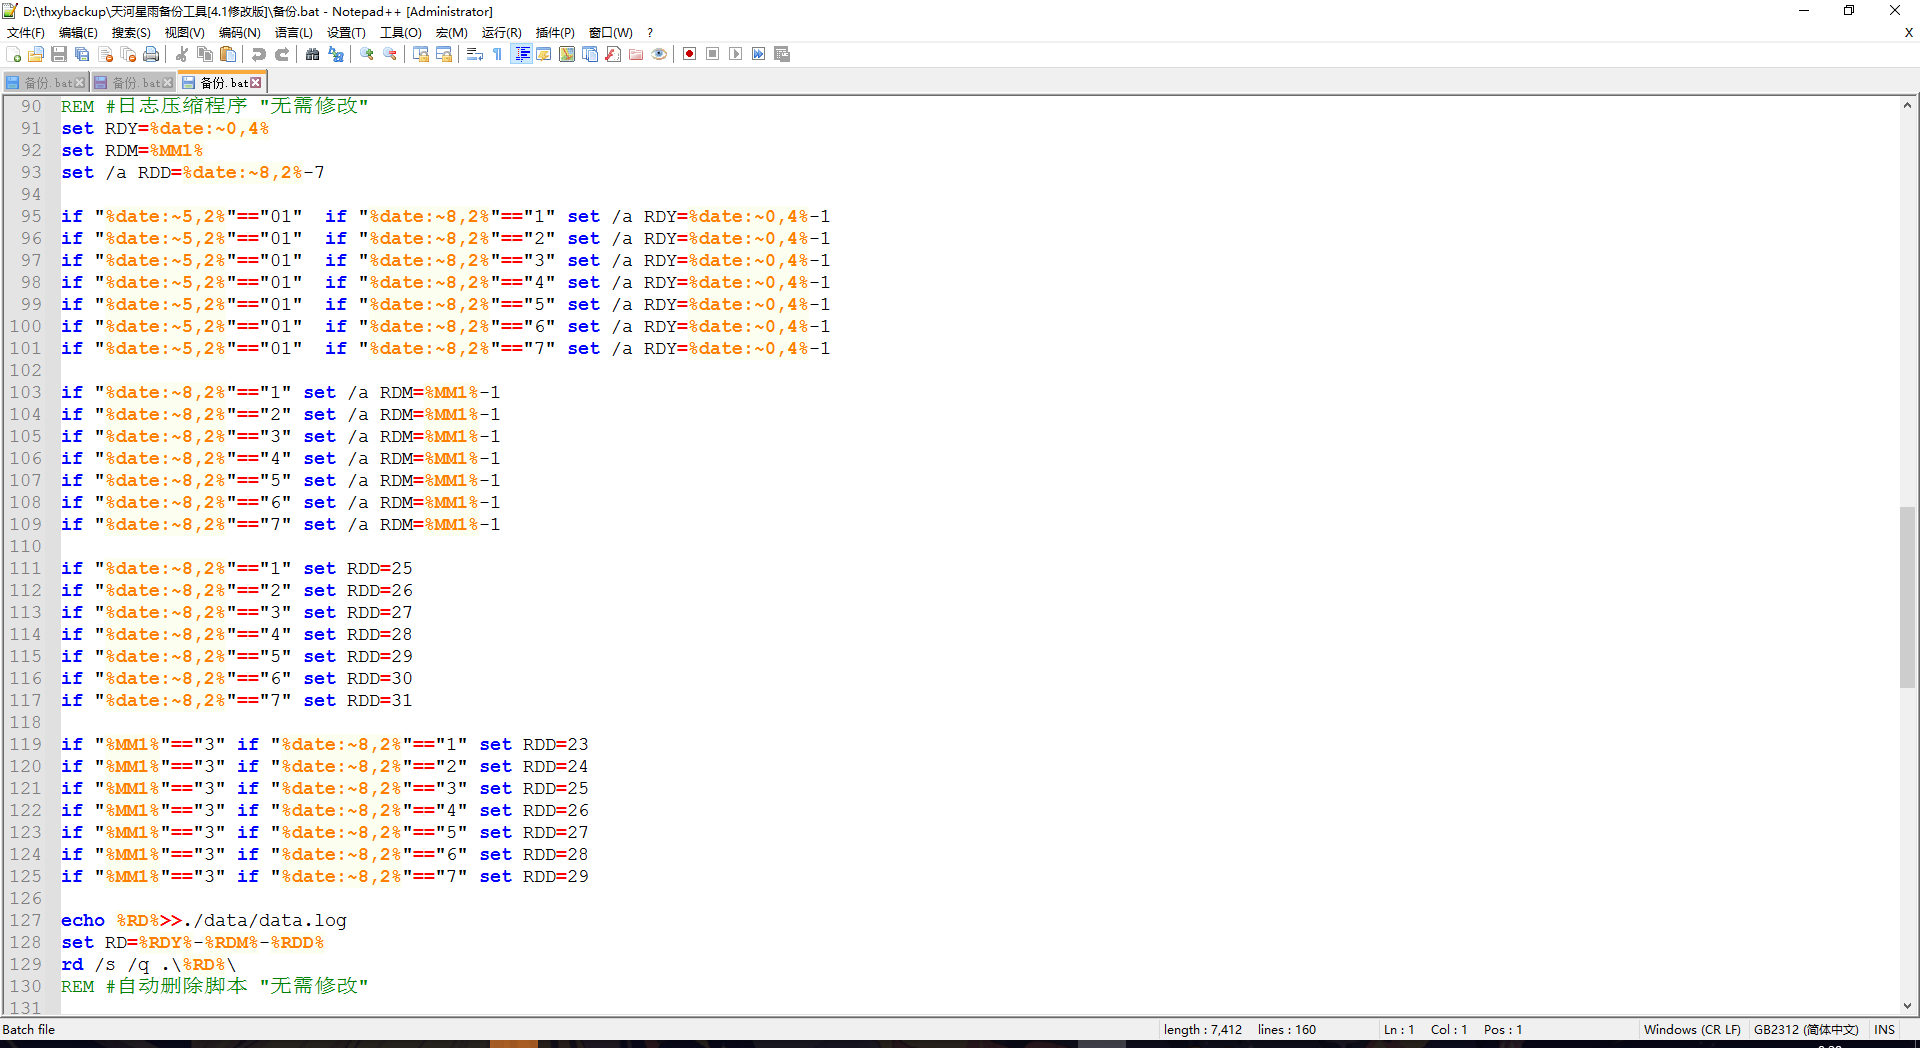
Task: Open the 工具(O) menu
Action: click(401, 32)
